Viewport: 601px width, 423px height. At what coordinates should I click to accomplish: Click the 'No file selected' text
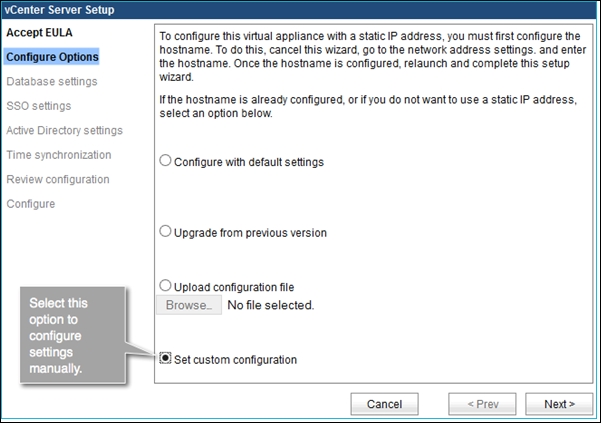click(x=270, y=305)
